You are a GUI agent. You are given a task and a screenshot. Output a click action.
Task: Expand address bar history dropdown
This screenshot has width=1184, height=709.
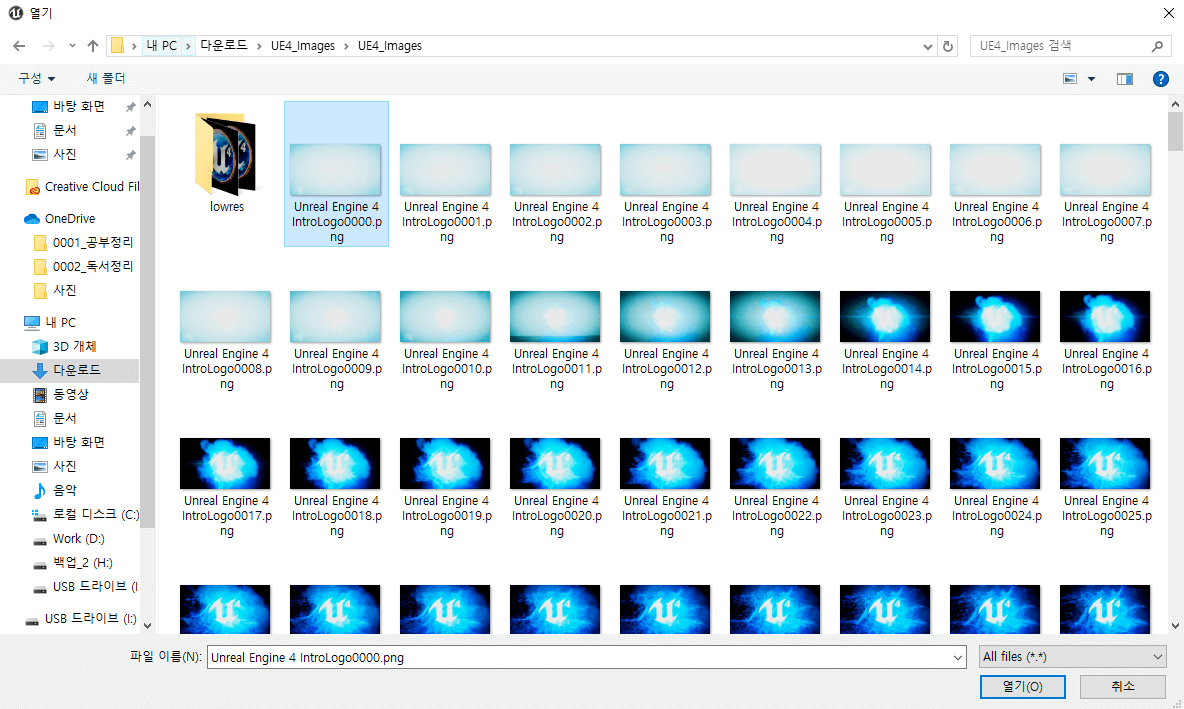coord(928,46)
